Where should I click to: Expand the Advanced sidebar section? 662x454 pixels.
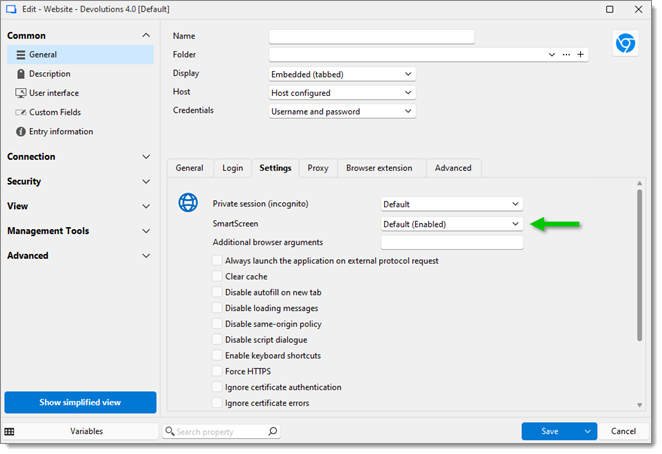tap(146, 256)
